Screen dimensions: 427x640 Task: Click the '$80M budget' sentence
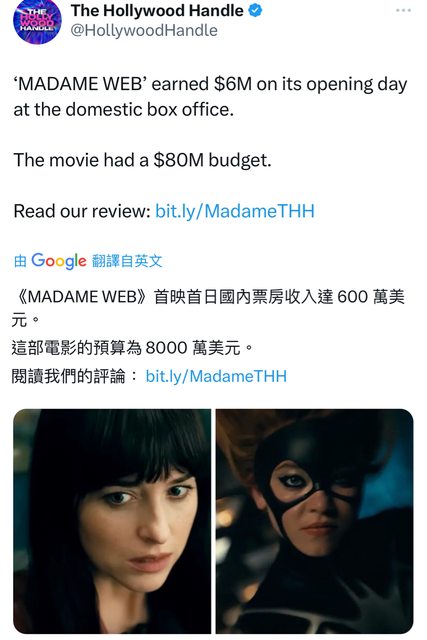point(142,160)
